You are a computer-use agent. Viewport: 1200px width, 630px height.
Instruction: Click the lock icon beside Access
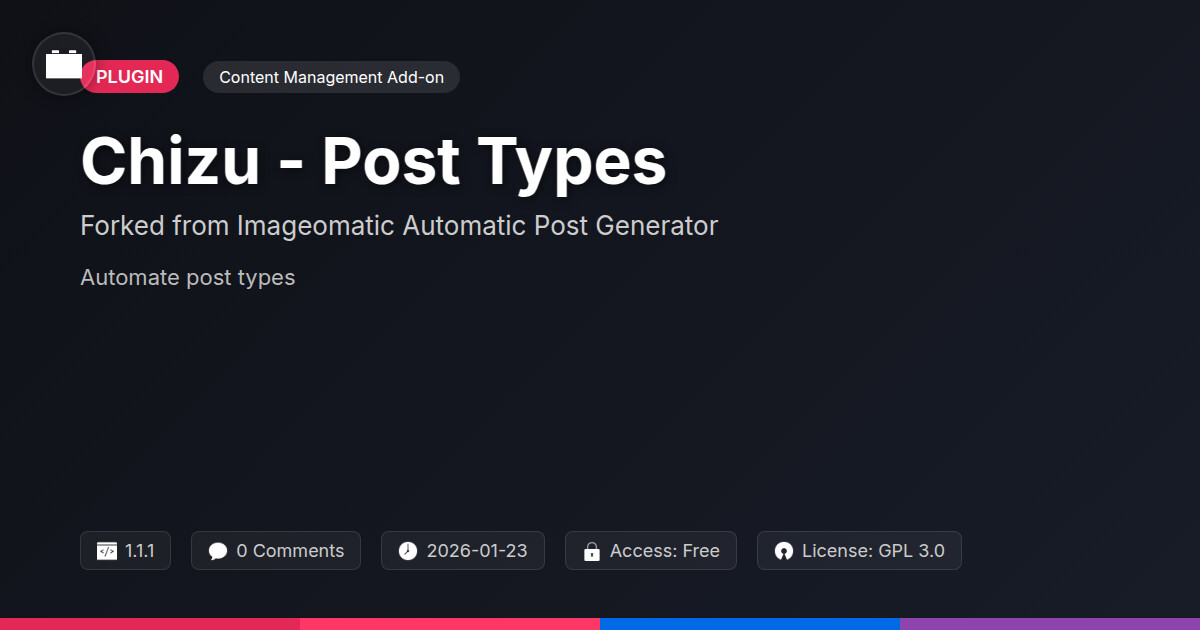(x=591, y=551)
